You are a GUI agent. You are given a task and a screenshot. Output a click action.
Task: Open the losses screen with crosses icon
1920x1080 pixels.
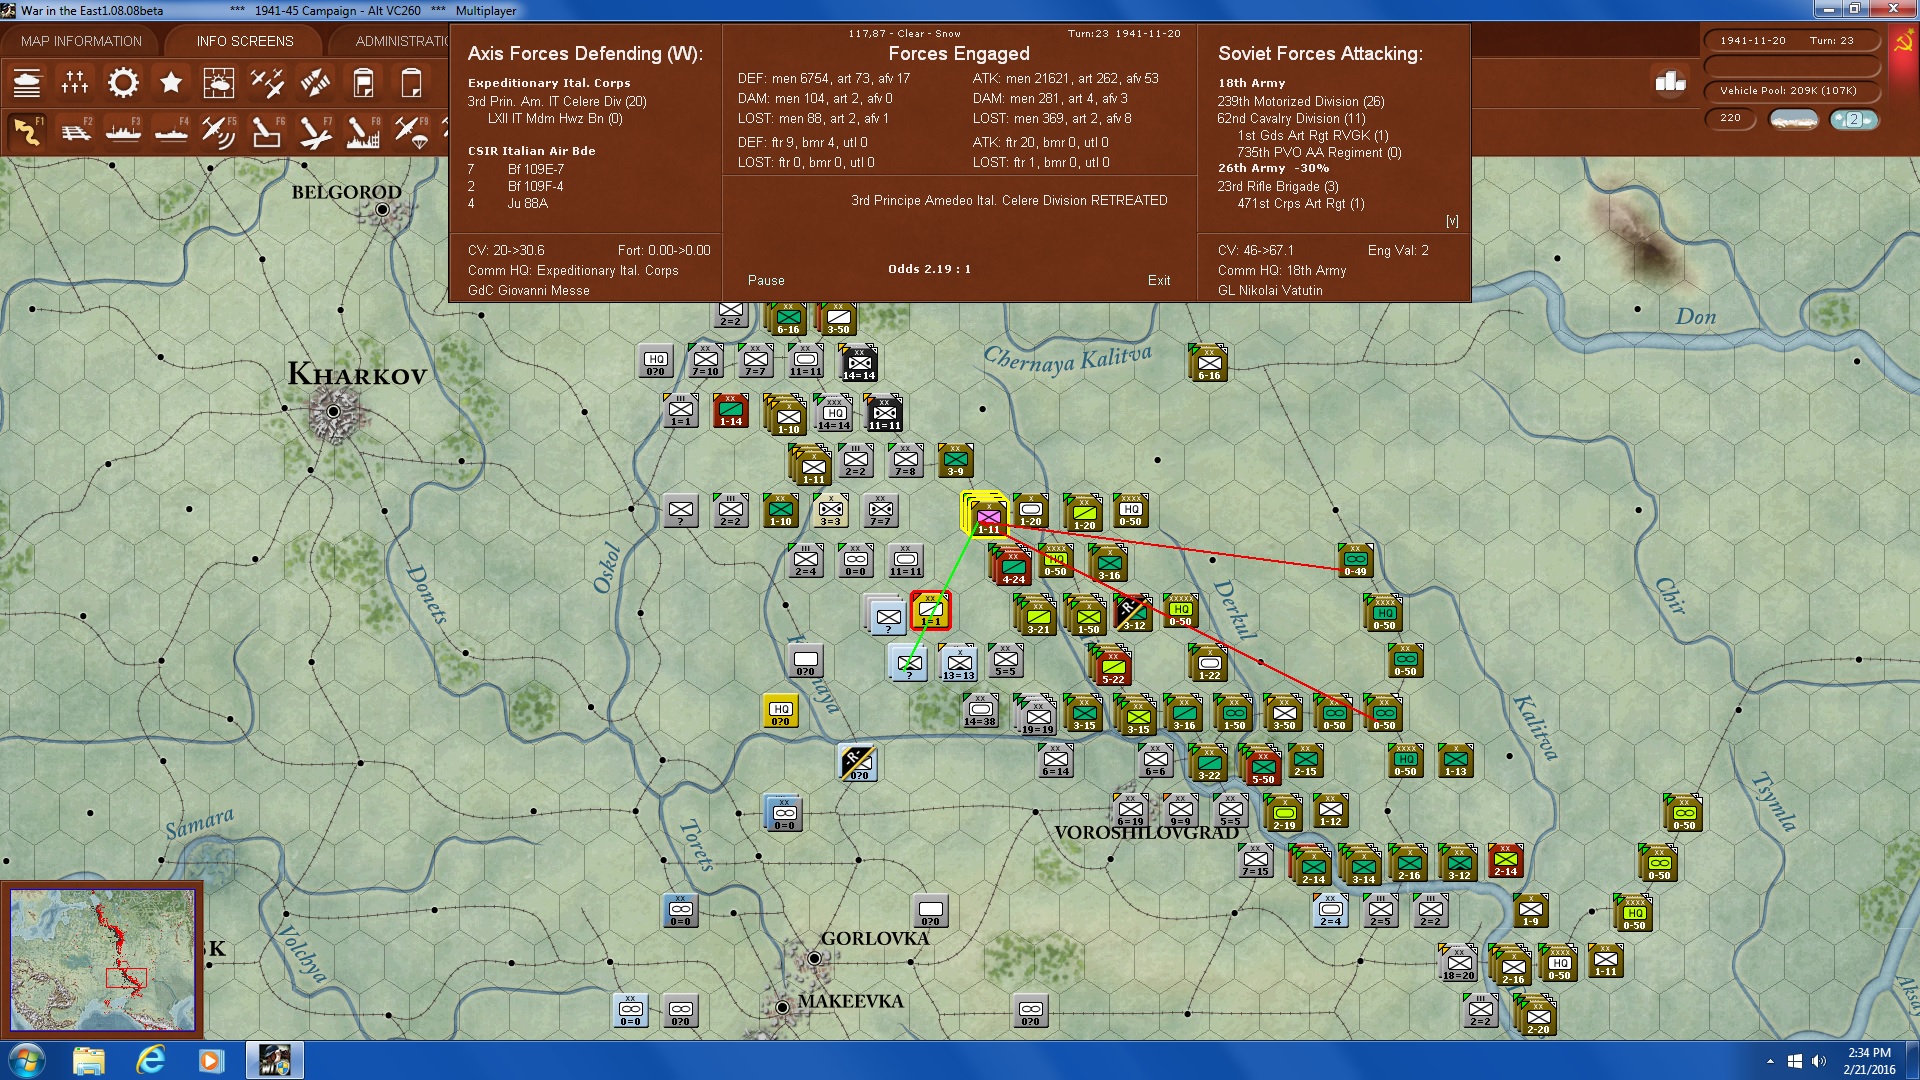click(75, 83)
